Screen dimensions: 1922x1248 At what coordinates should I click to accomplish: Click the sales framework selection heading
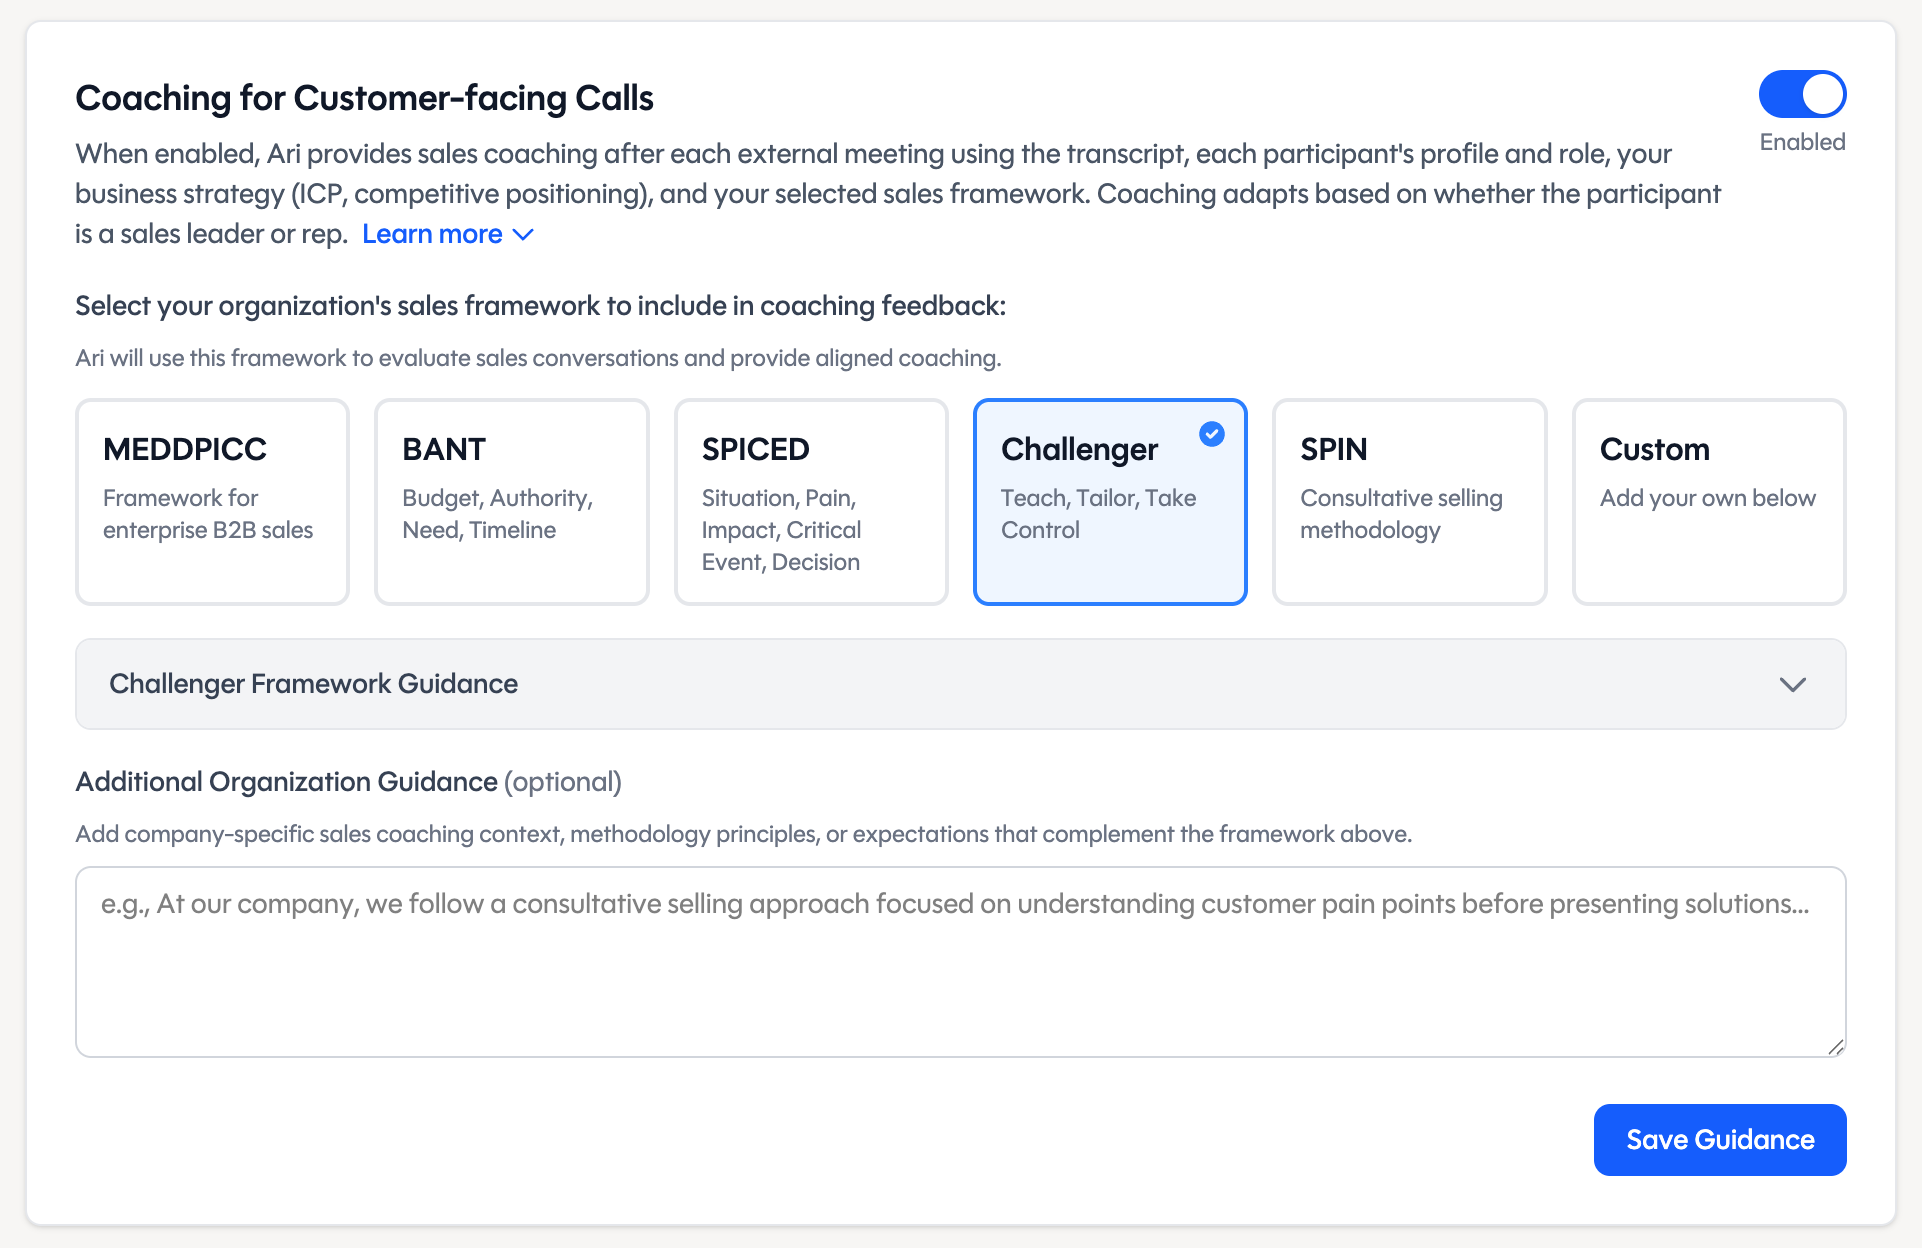tap(540, 306)
